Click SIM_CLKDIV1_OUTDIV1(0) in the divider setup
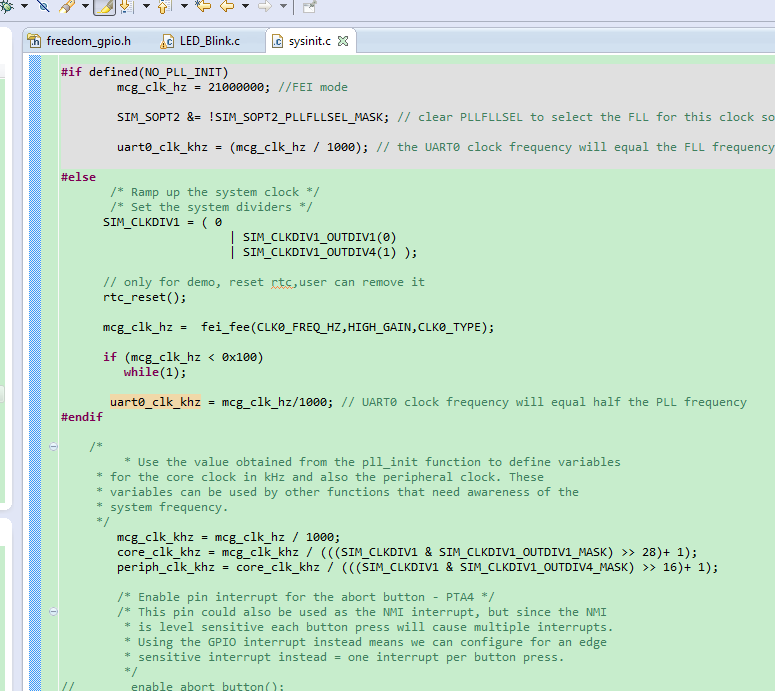This screenshot has width=775, height=691. point(319,237)
